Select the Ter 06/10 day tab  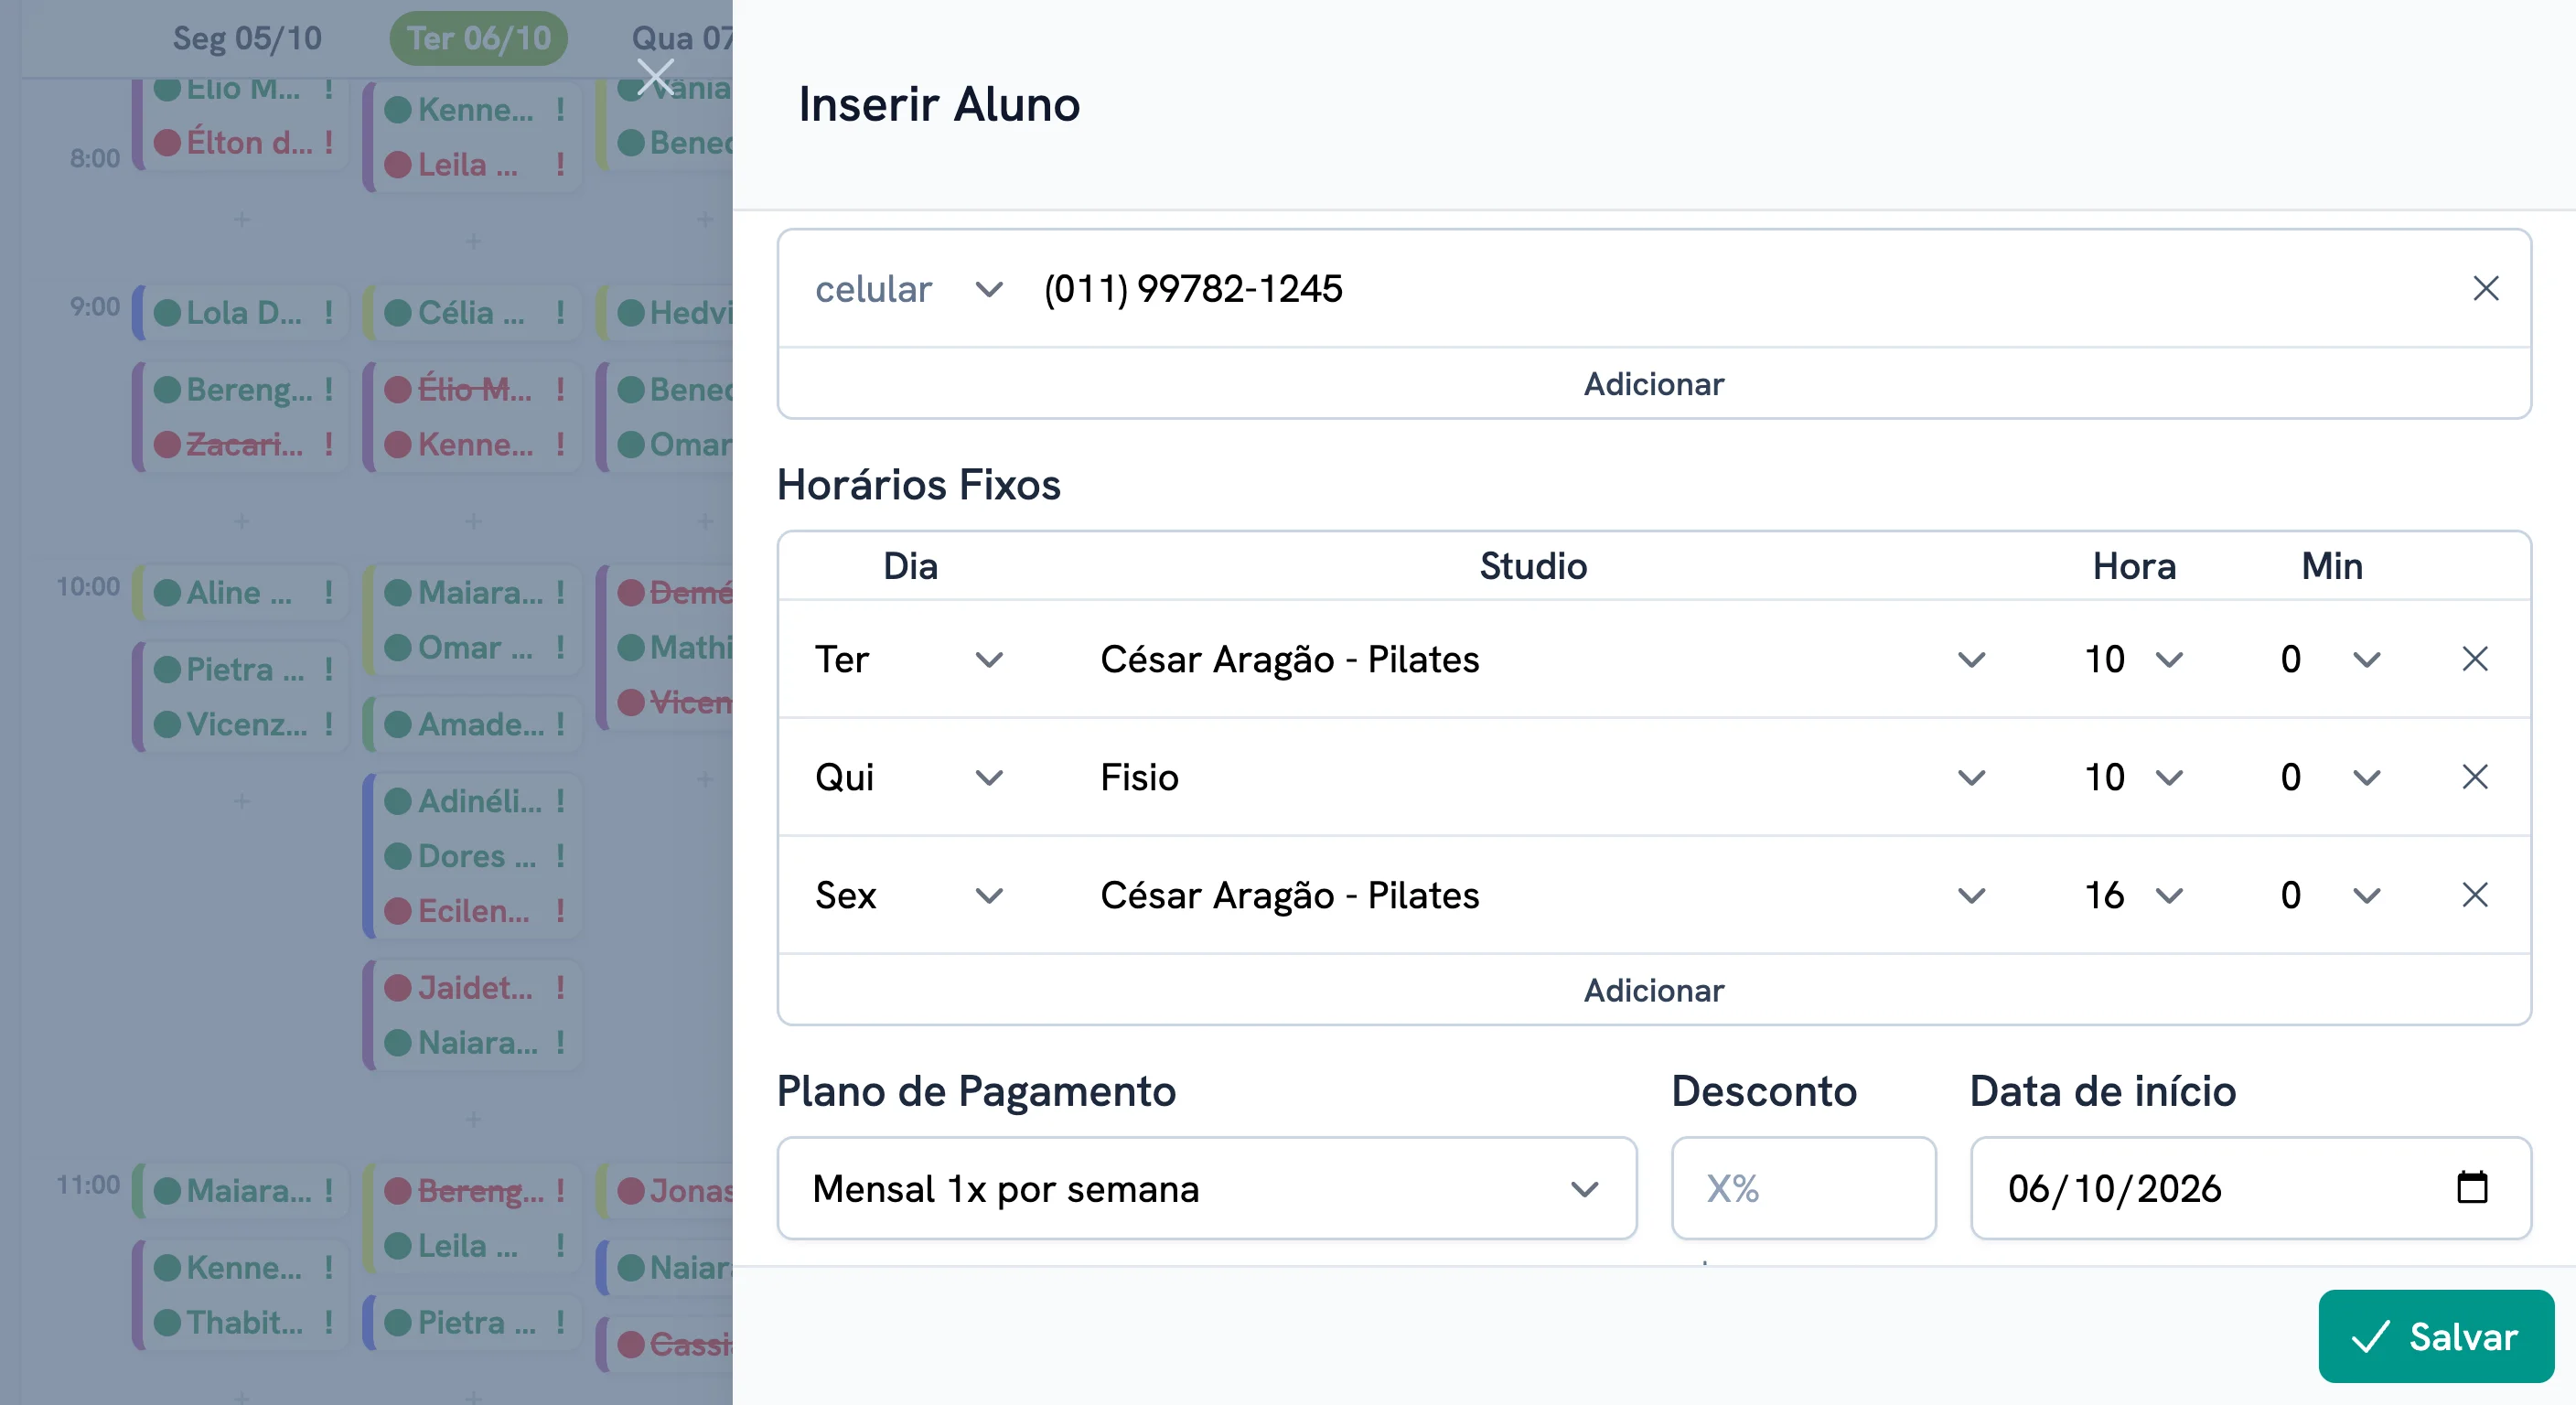(x=478, y=38)
